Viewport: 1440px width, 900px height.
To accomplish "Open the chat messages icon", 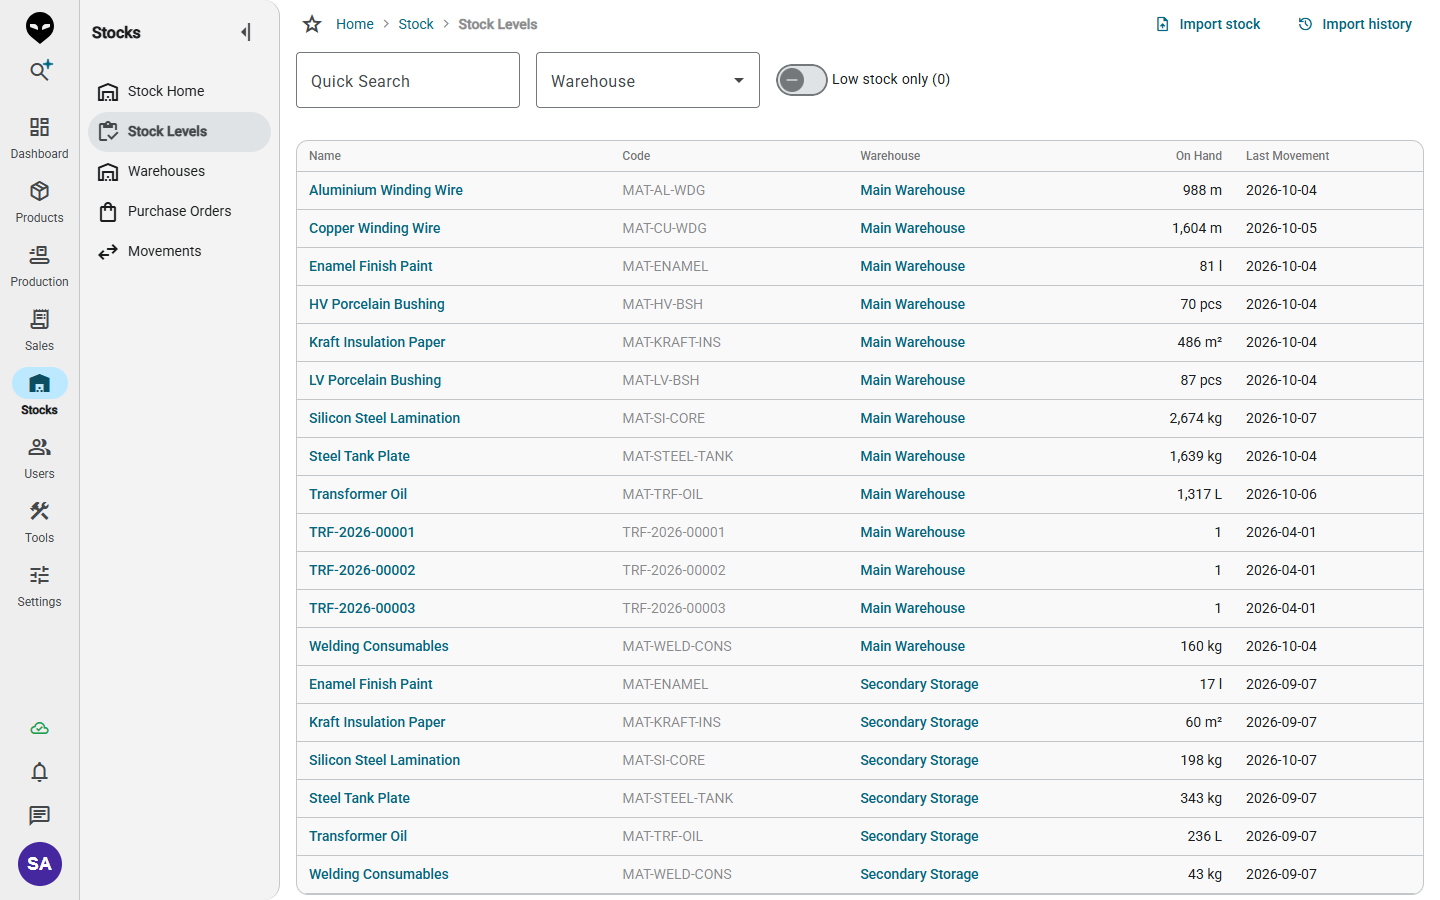I will pos(40,816).
